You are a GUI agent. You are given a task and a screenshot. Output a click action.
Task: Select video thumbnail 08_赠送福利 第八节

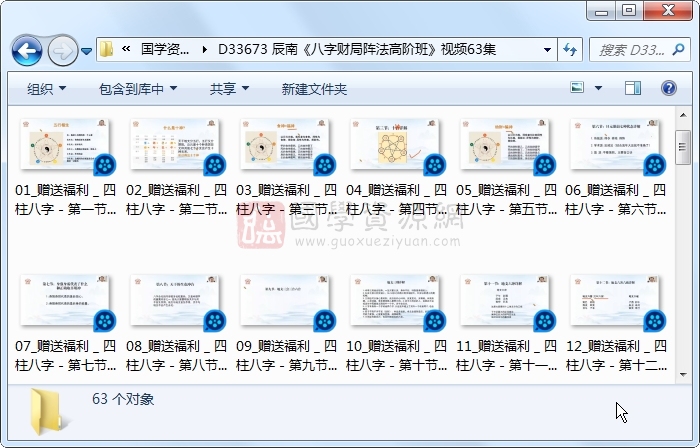(x=176, y=301)
